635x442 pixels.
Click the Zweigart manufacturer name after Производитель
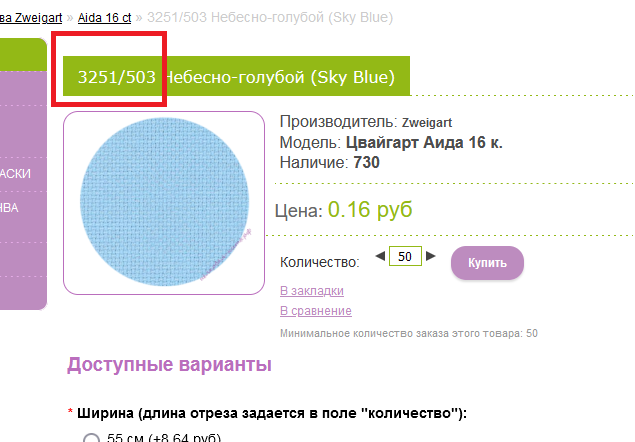(427, 123)
